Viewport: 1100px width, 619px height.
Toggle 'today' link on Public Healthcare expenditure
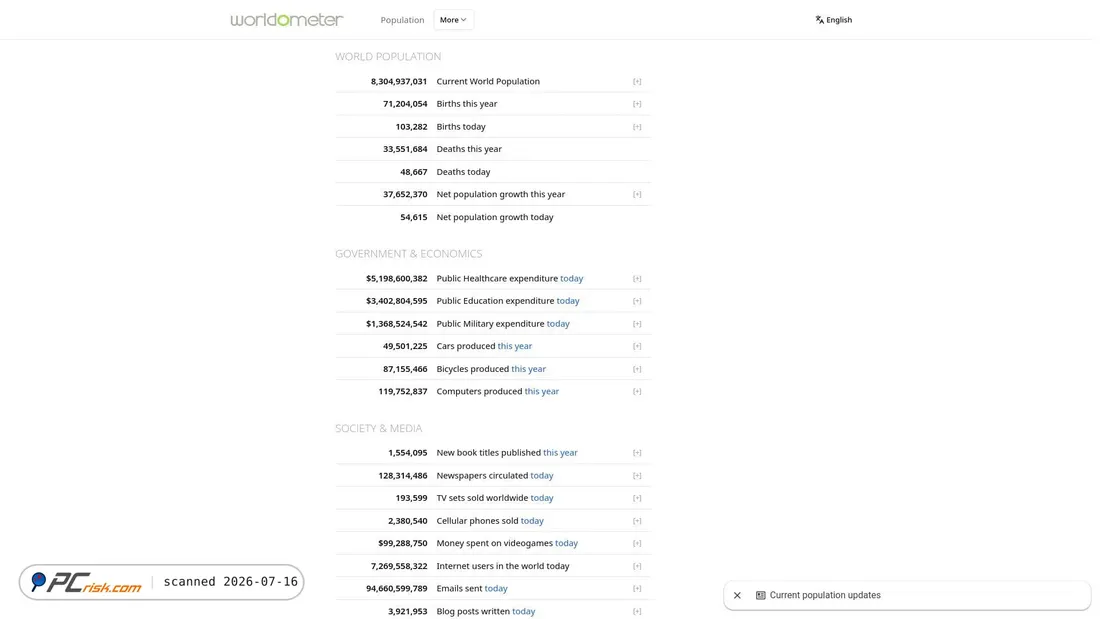coord(572,279)
